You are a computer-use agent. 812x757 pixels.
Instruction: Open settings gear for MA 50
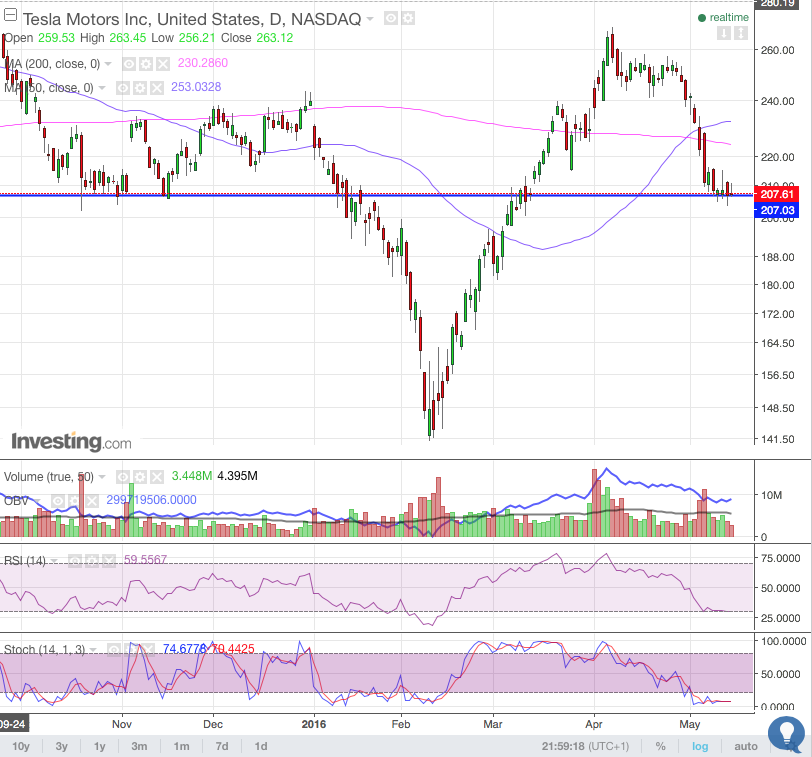point(140,88)
